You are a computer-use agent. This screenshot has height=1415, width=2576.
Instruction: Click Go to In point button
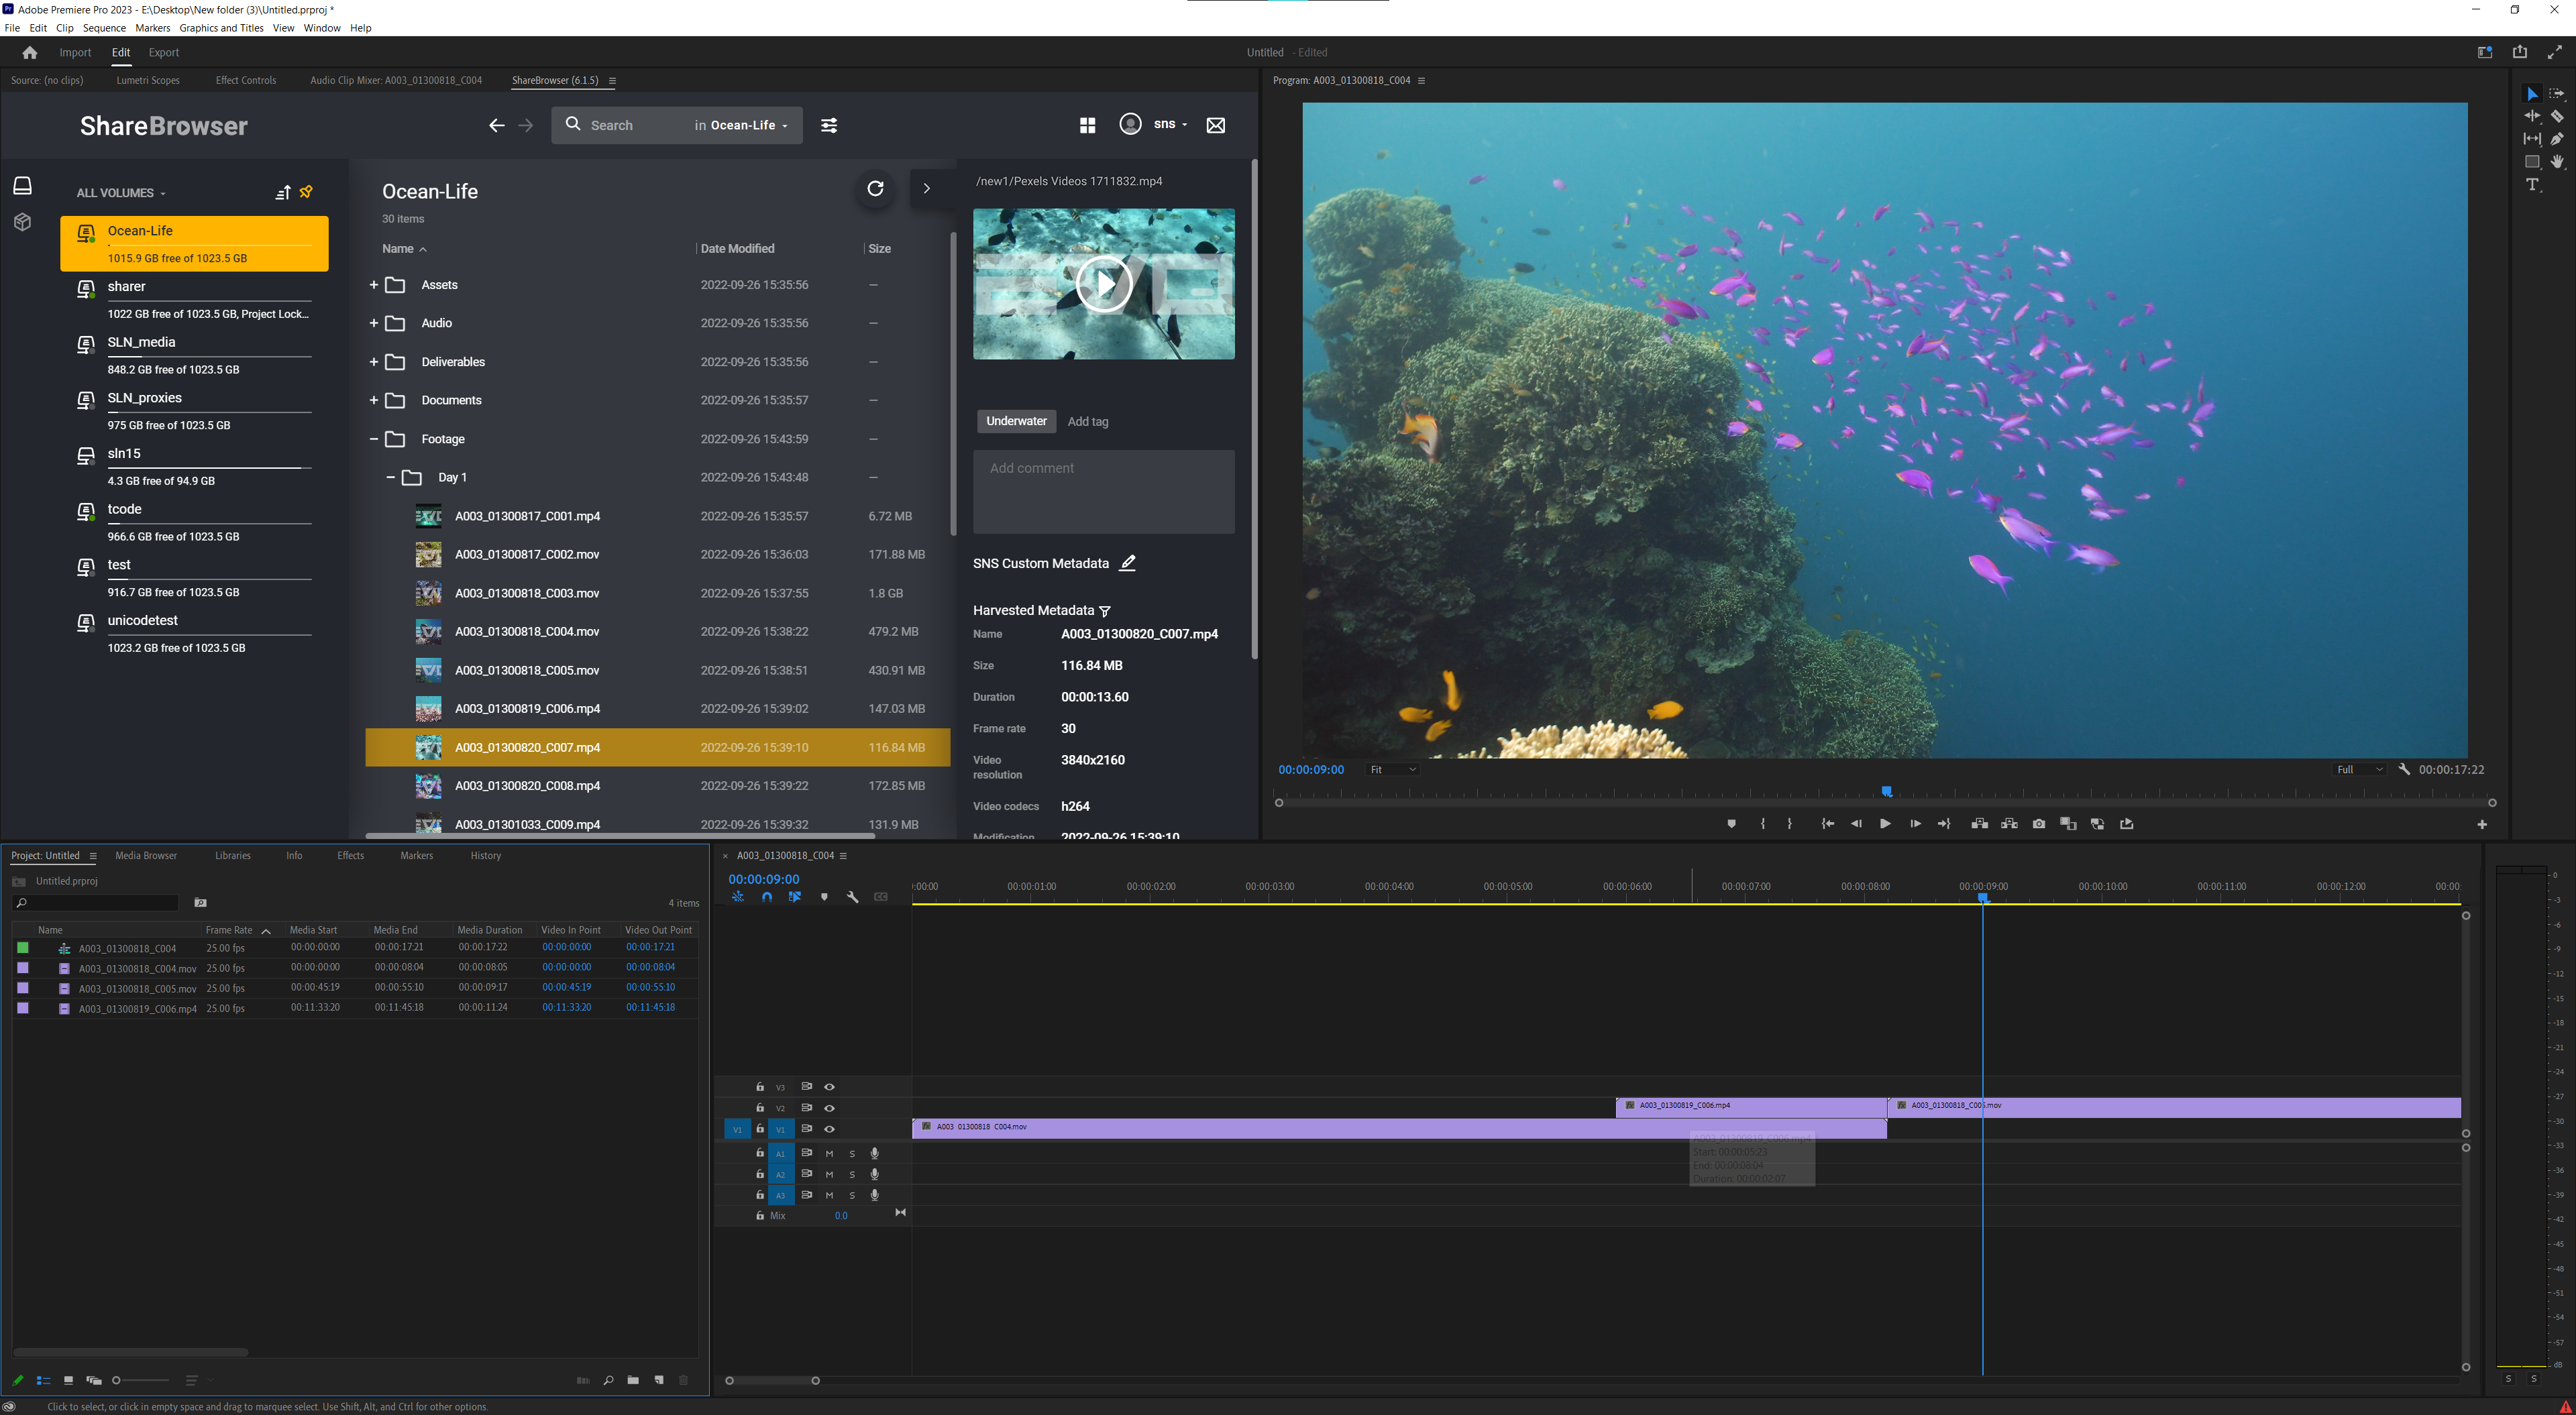pyautogui.click(x=1827, y=824)
